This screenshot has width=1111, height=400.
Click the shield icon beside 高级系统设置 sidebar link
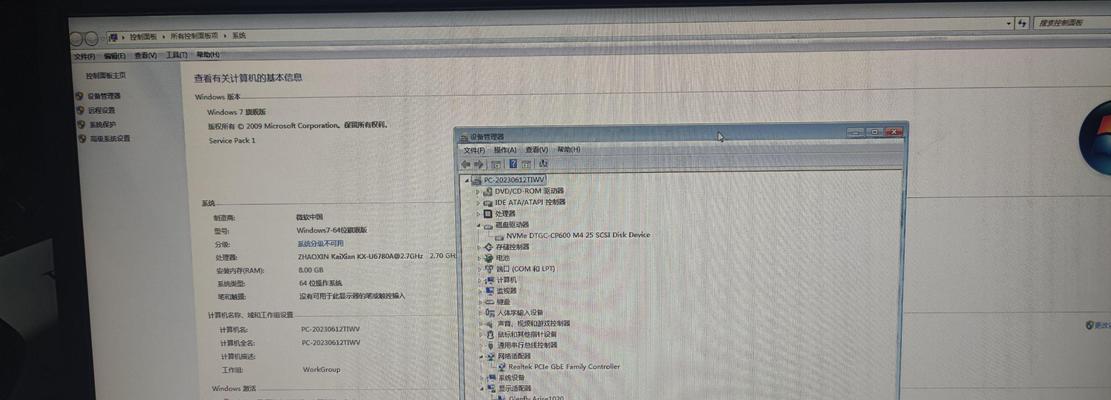[x=84, y=139]
